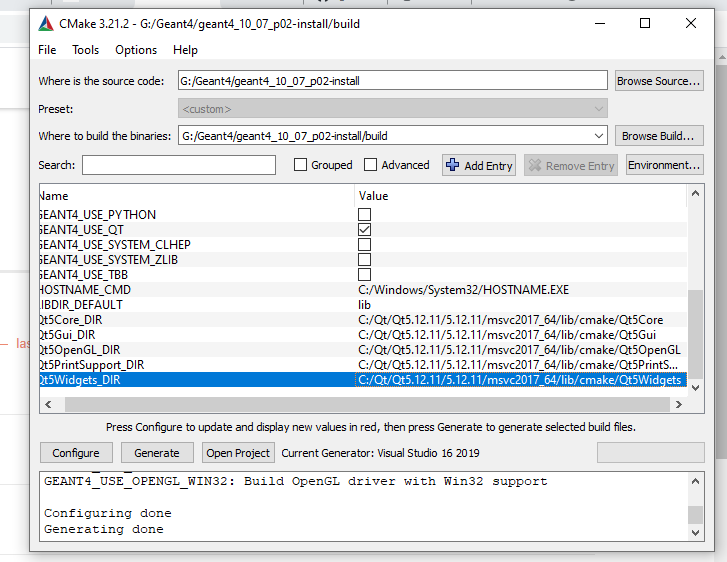Click the Value column header
The image size is (727, 562).
(521, 196)
